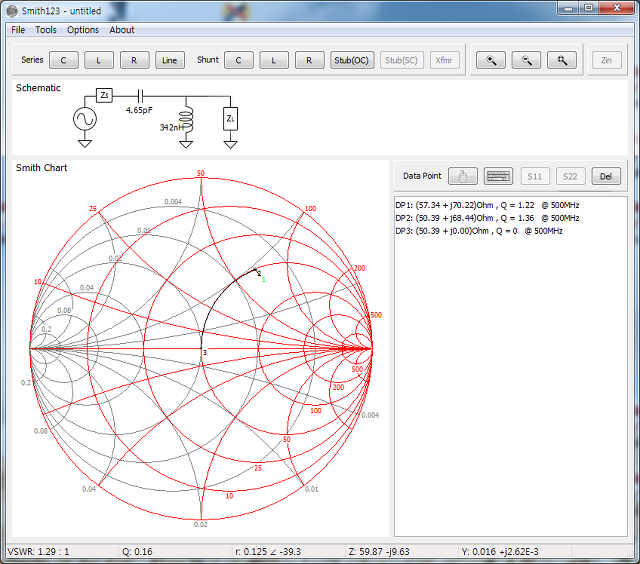640x564 pixels.
Task: Click the Z: 59.87 -j9.63 readout
Action: point(379,552)
